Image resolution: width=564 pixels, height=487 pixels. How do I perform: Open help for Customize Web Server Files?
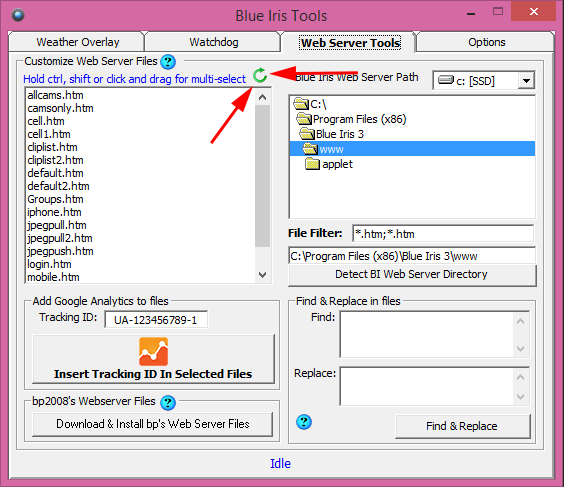(168, 62)
